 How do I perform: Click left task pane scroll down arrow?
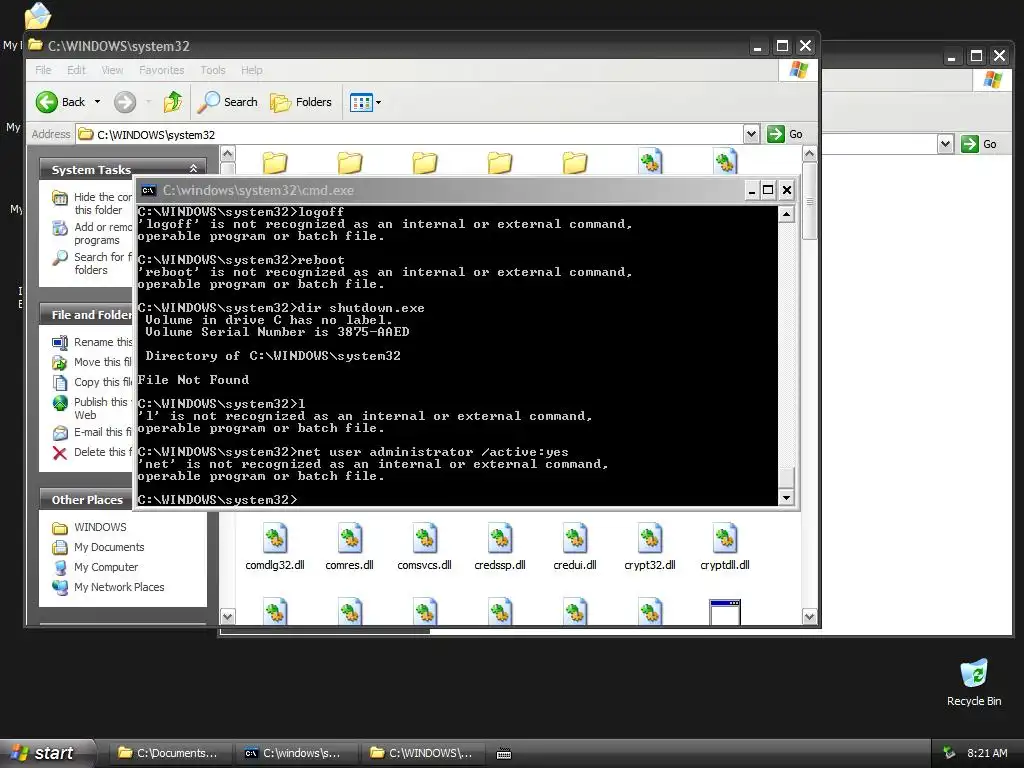coord(227,616)
